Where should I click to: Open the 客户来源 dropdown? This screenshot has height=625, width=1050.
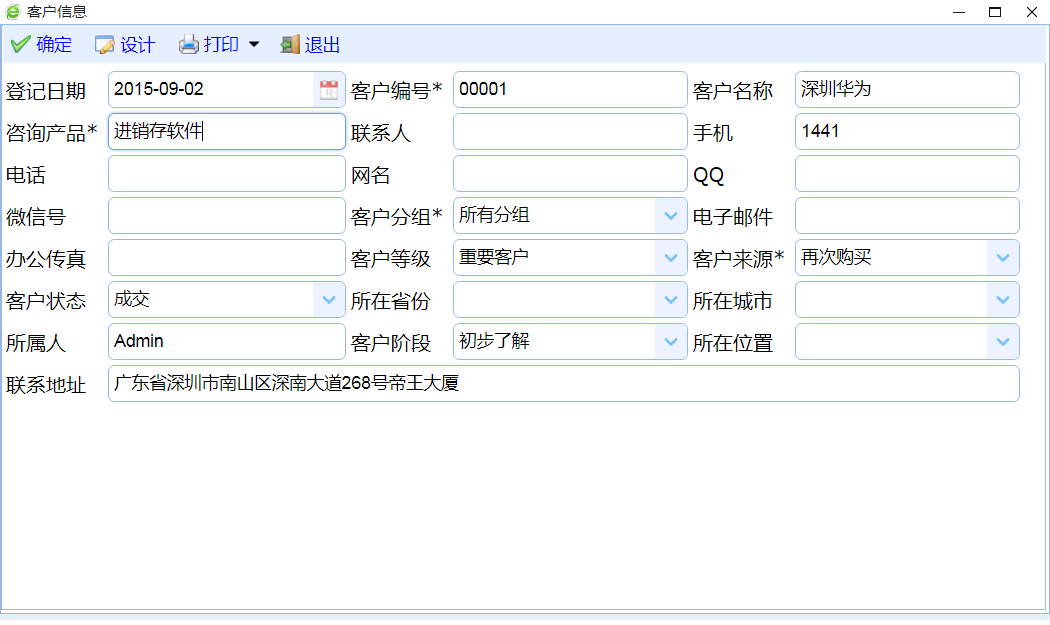[1003, 258]
